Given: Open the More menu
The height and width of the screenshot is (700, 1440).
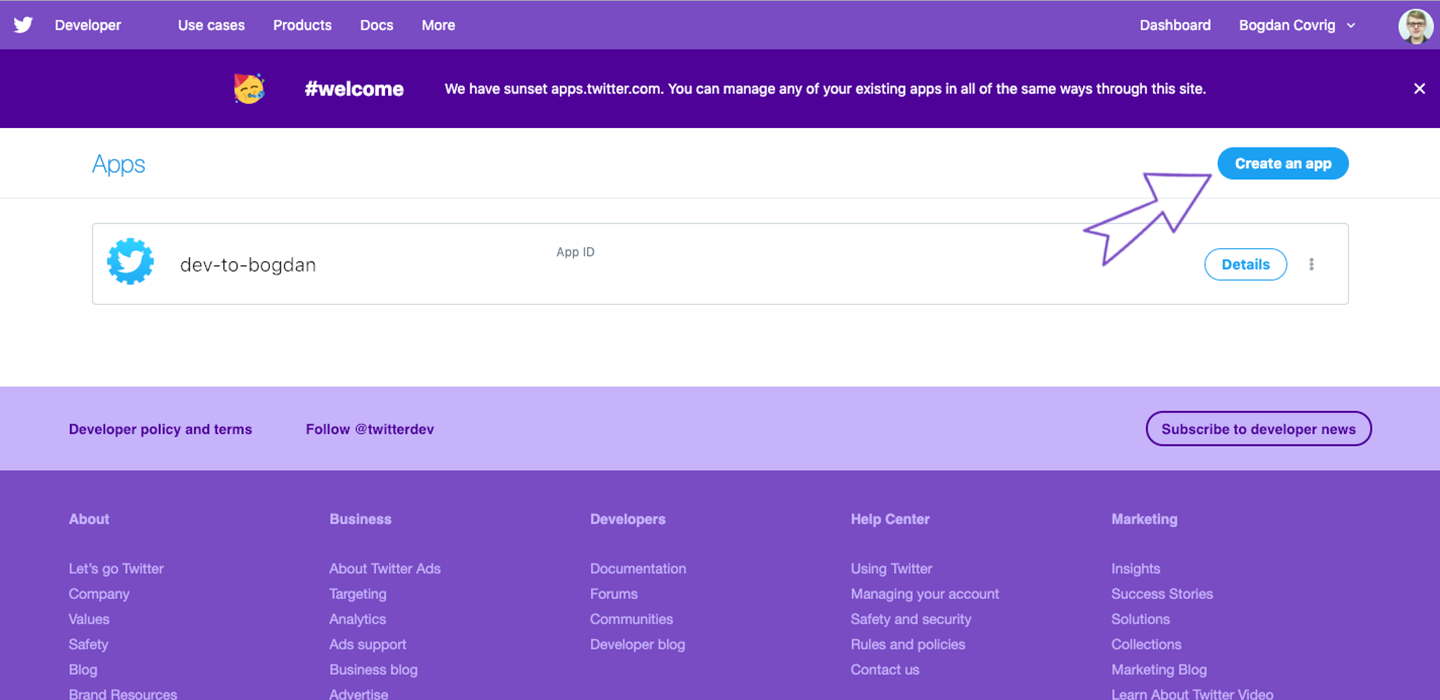Looking at the screenshot, I should pyautogui.click(x=438, y=25).
